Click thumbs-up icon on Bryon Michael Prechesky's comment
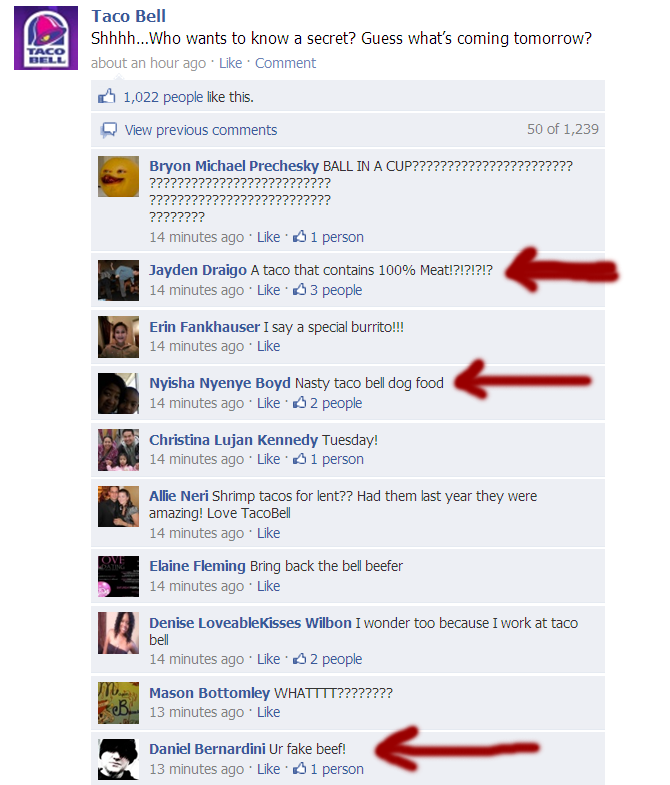The height and width of the screenshot is (785, 670). pos(299,236)
